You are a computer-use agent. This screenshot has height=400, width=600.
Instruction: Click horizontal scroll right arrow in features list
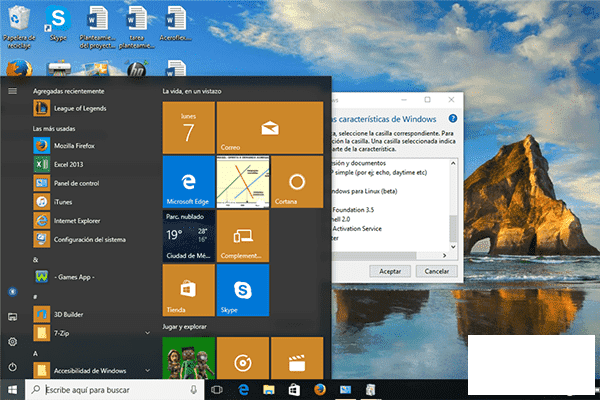tap(444, 255)
